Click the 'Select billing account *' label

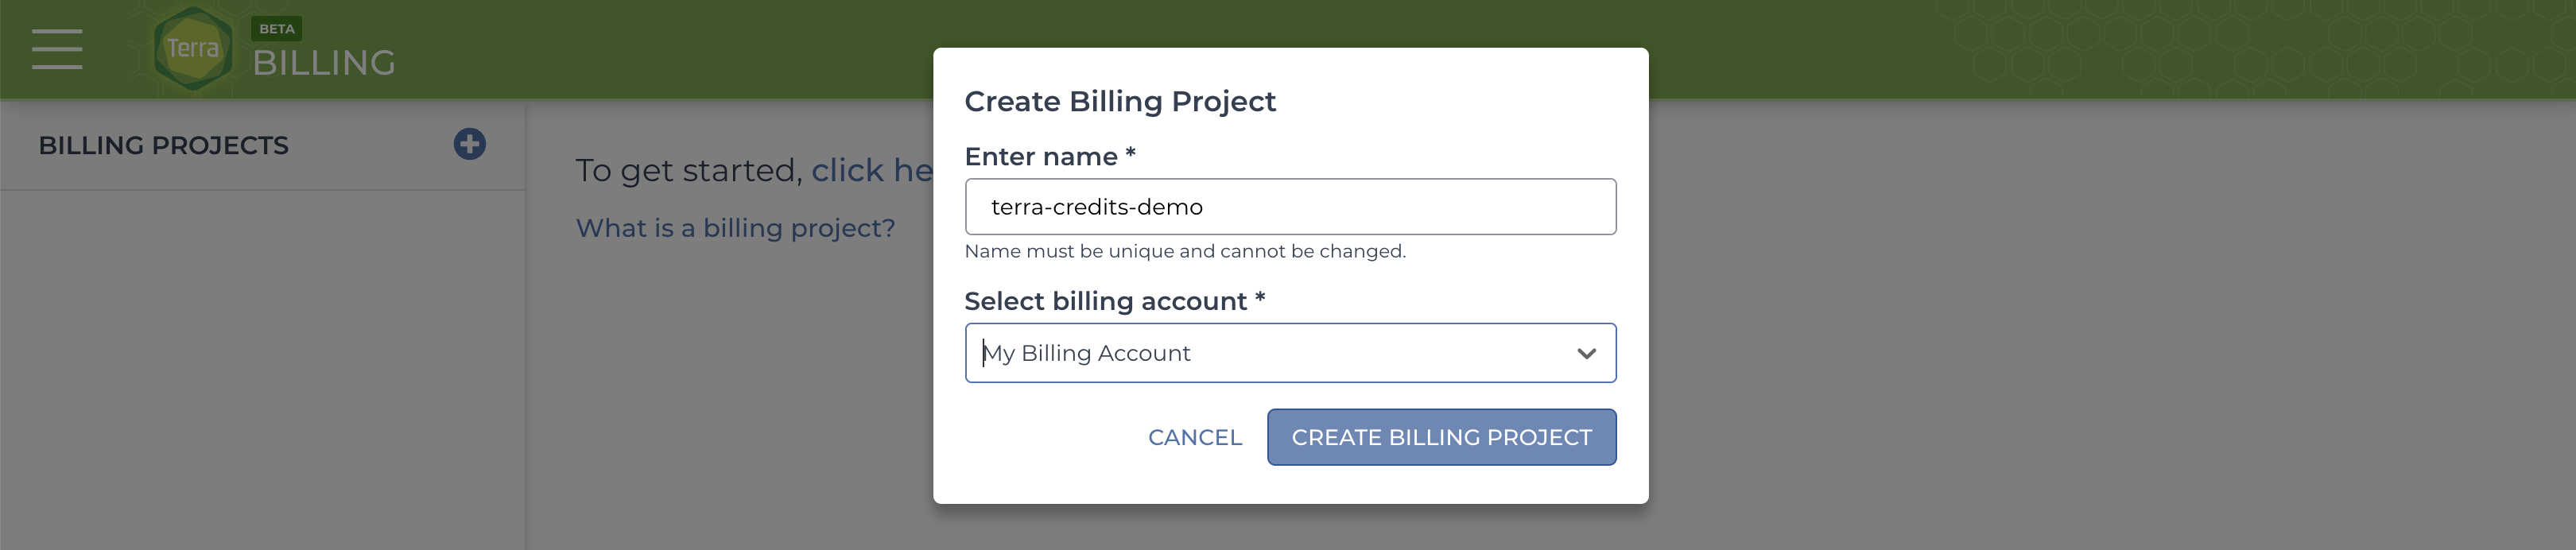pyautogui.click(x=1114, y=301)
